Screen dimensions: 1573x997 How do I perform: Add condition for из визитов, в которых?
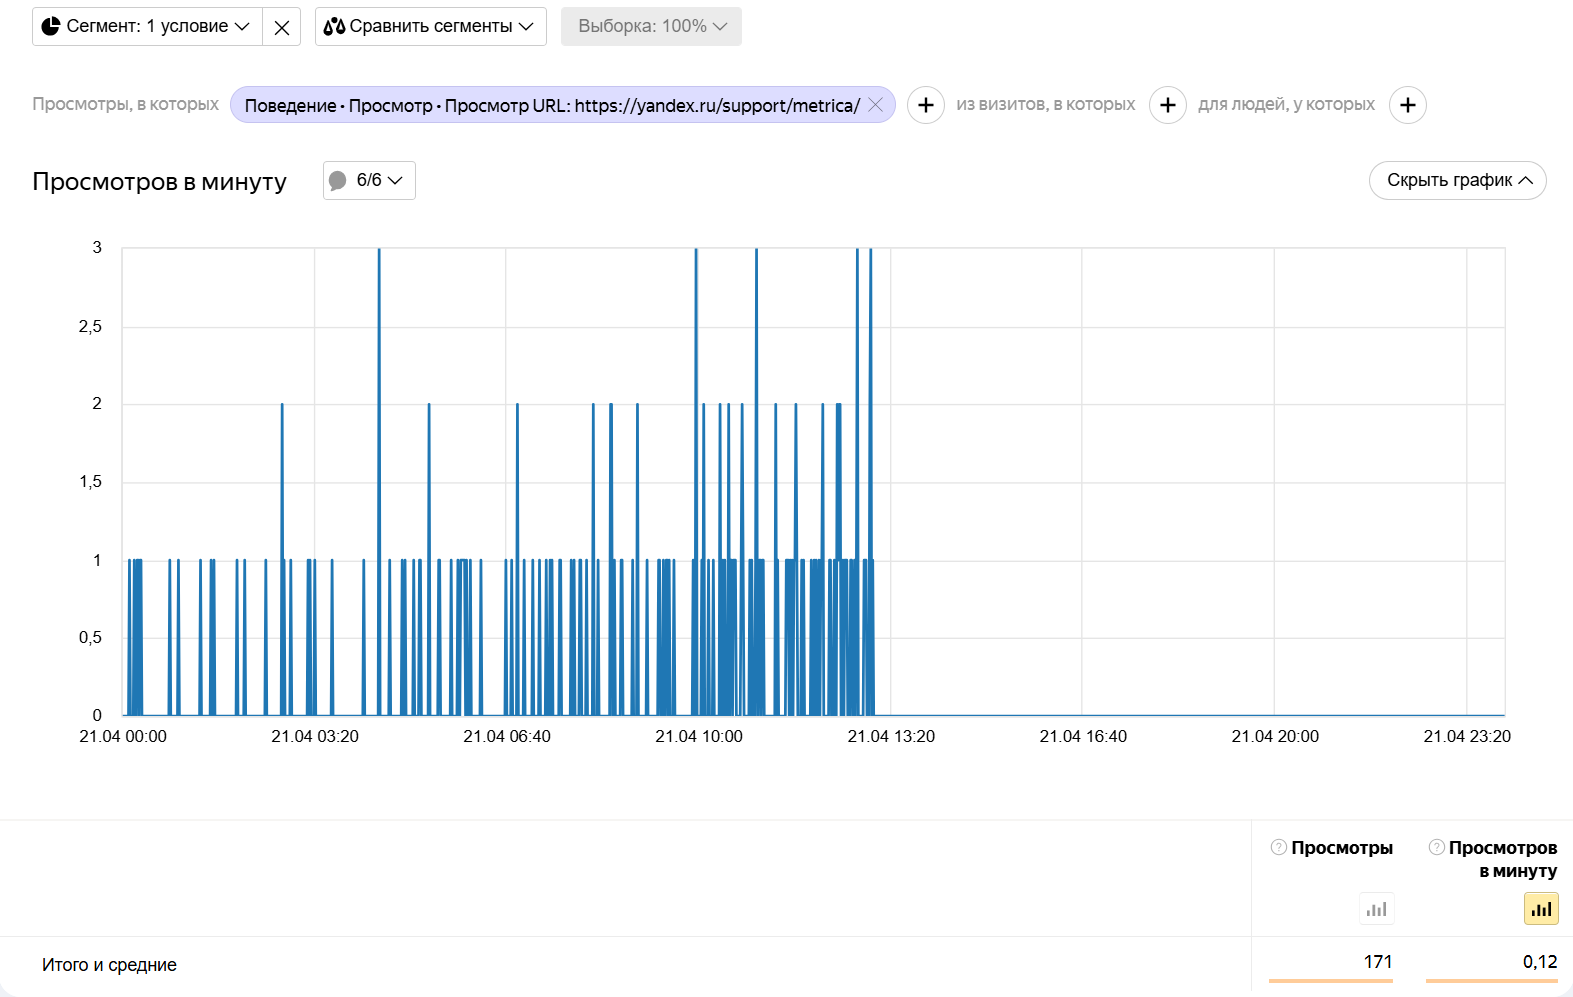(1167, 105)
